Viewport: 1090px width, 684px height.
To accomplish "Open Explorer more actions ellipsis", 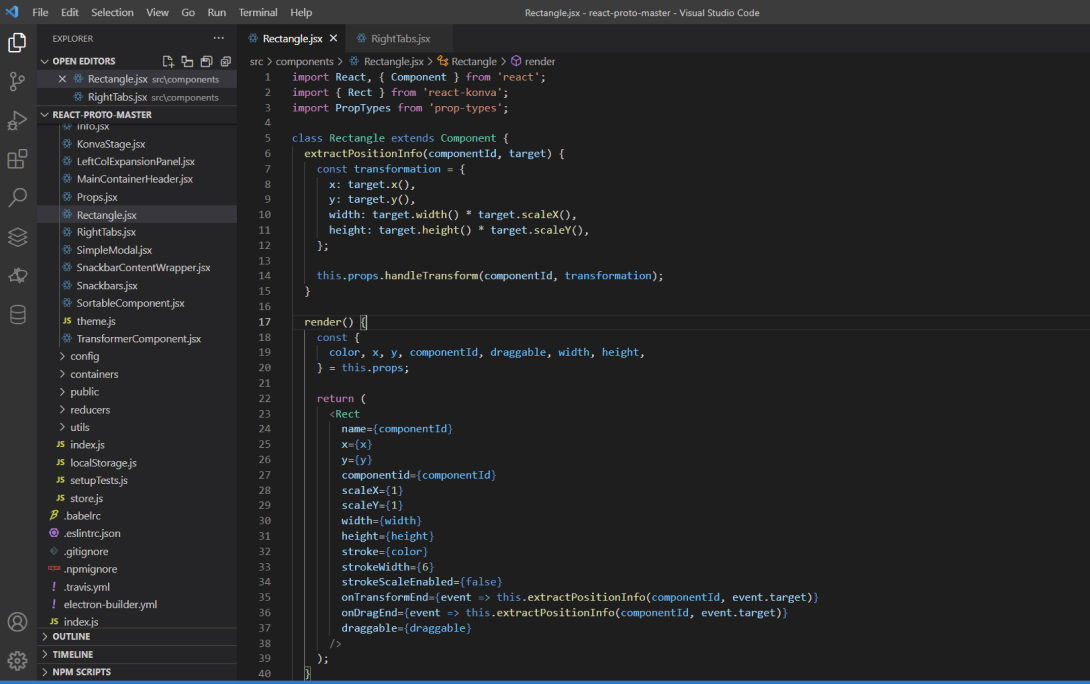I will point(219,38).
